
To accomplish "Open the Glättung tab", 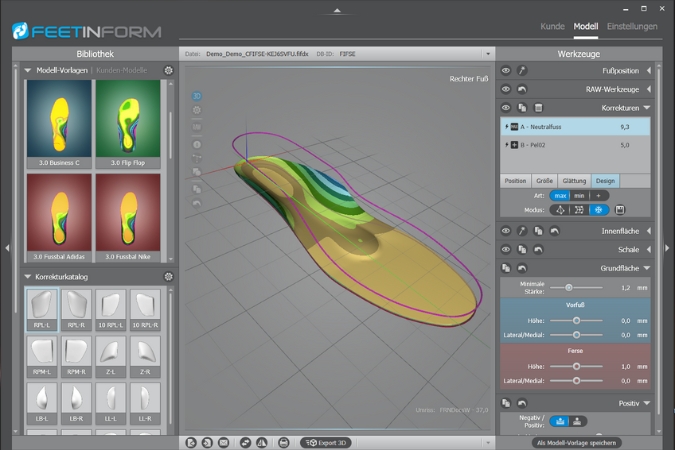I will tap(574, 181).
